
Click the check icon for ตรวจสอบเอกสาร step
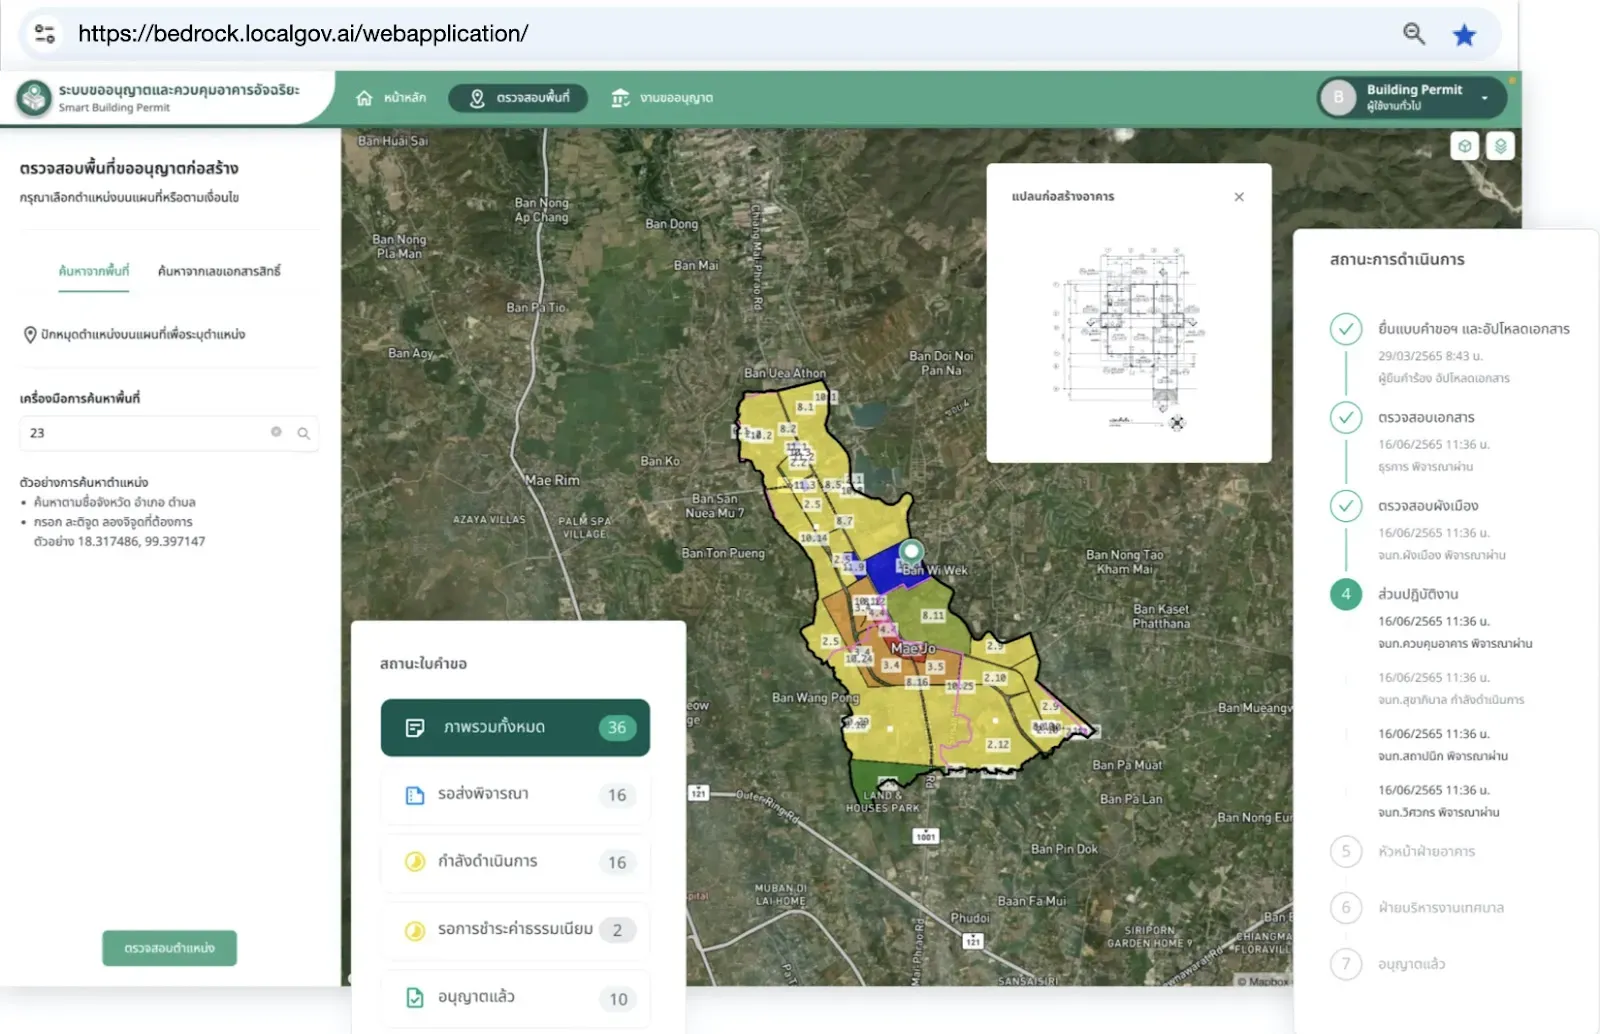click(1346, 417)
